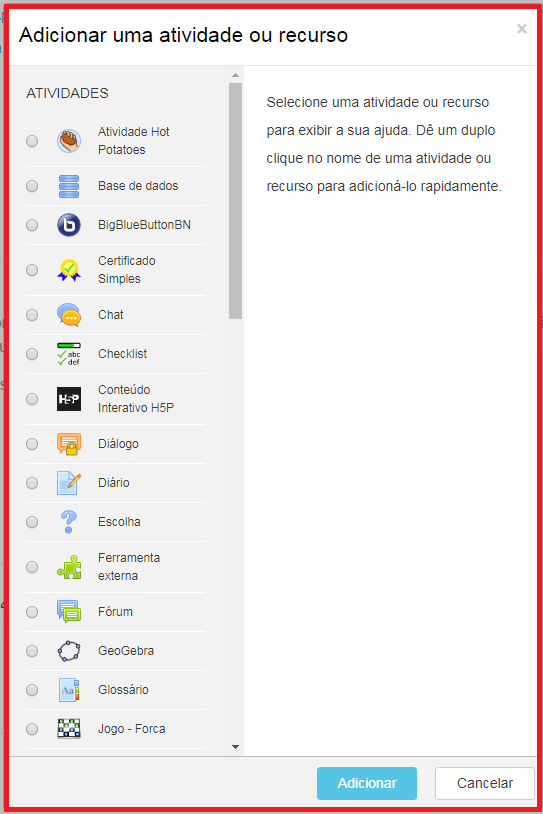Click the Diário activity label

click(x=114, y=483)
